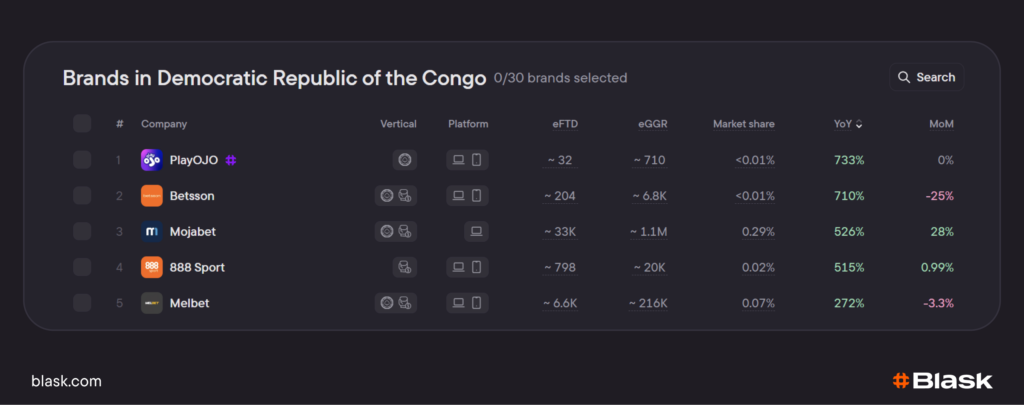Click the purple hash badge beside PlayOJO

tap(231, 160)
